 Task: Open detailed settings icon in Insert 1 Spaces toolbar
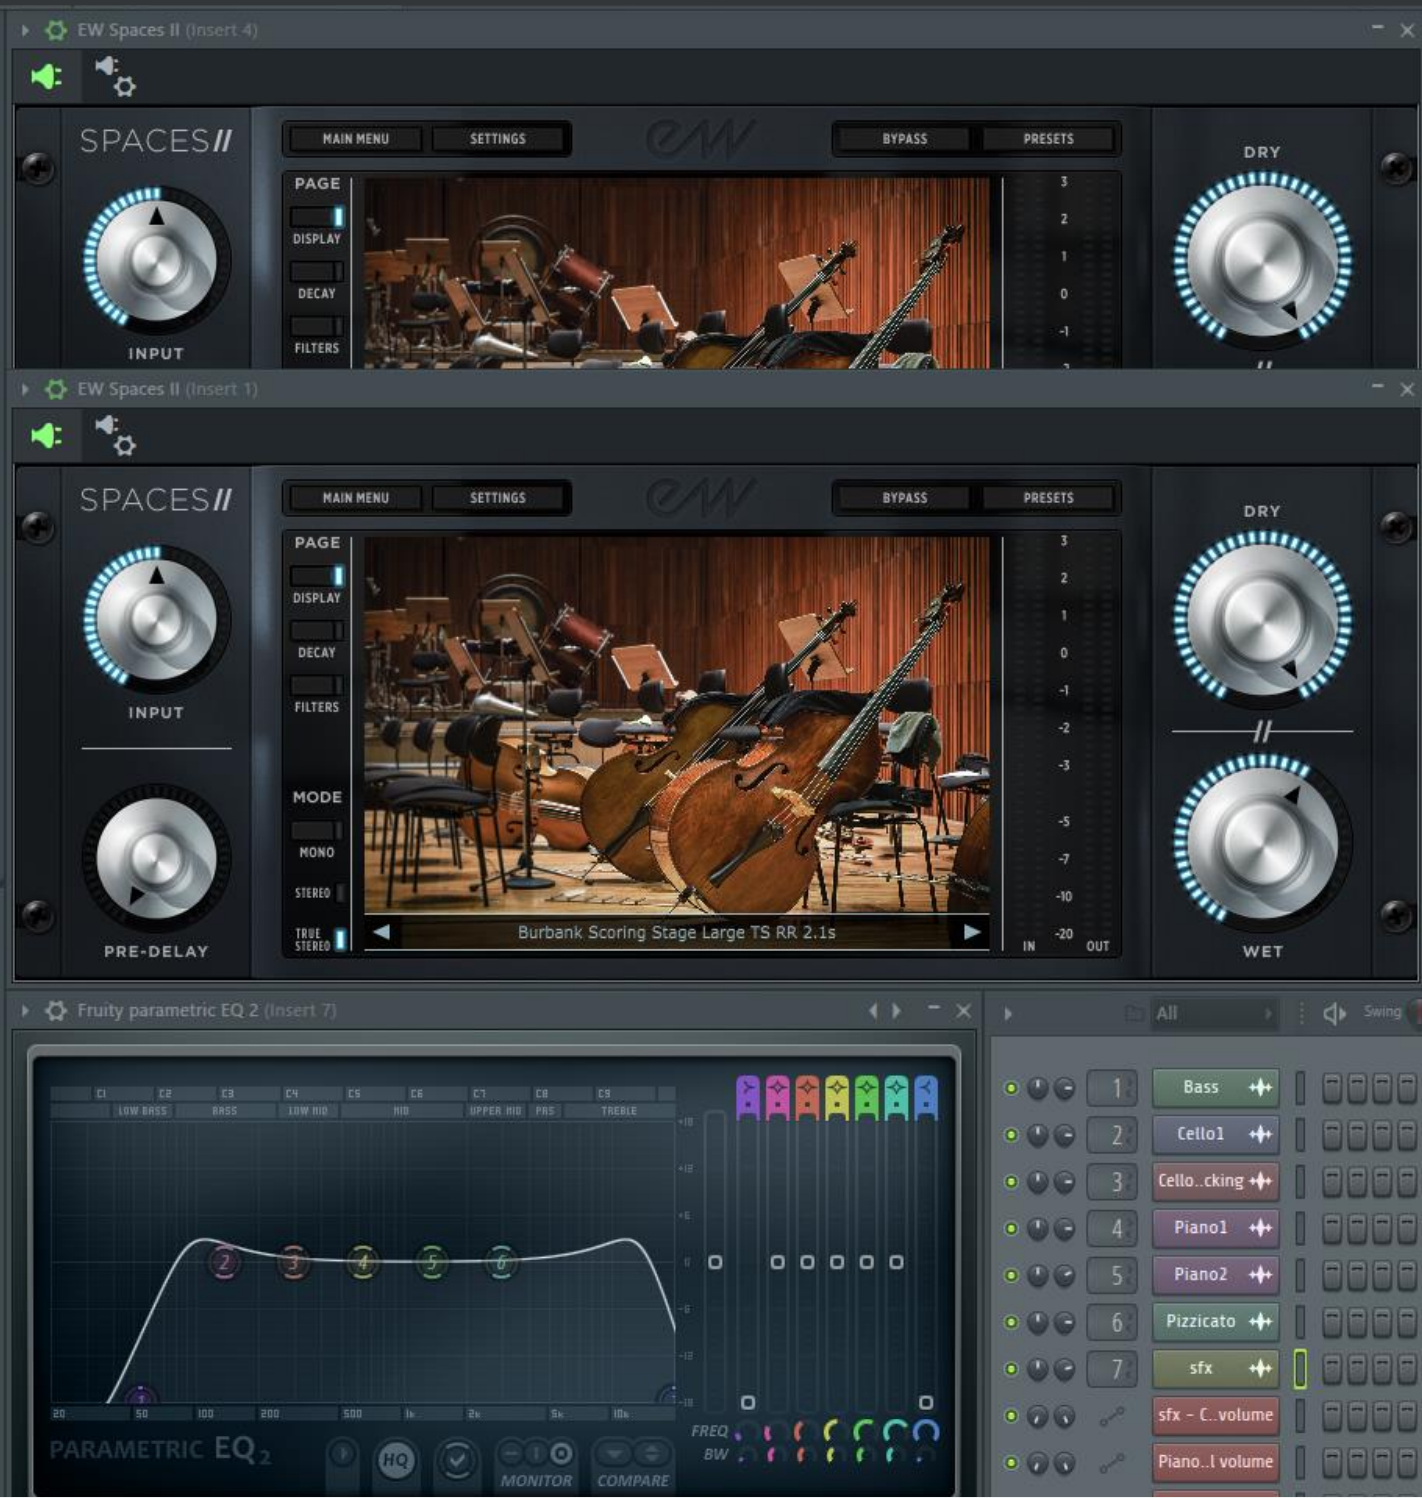(116, 435)
